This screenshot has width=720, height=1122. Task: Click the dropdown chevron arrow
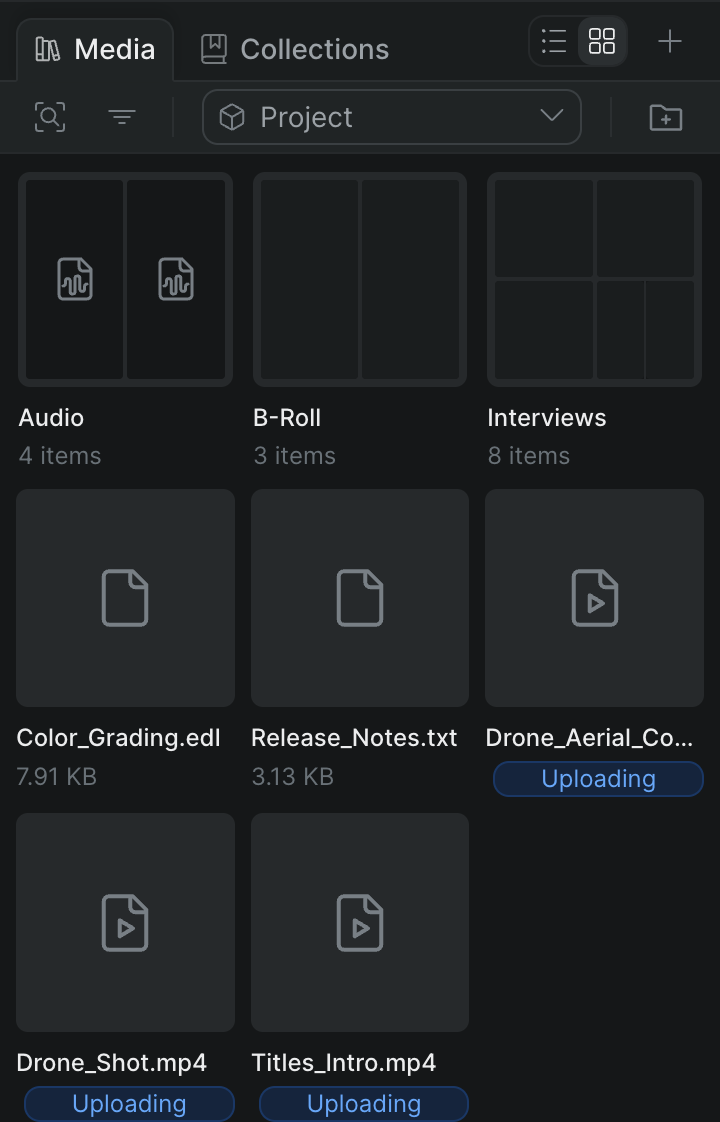[551, 115]
